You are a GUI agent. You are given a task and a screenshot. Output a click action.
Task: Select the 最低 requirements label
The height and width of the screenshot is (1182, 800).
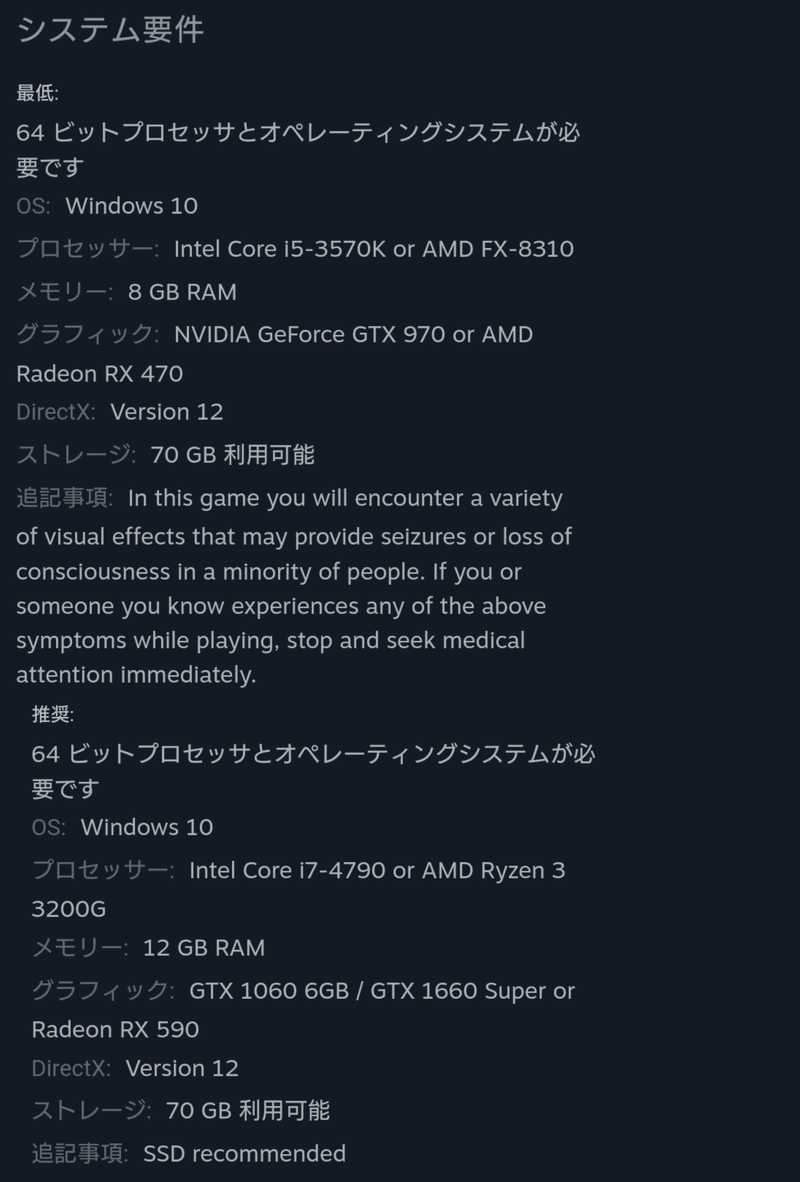[x=37, y=93]
